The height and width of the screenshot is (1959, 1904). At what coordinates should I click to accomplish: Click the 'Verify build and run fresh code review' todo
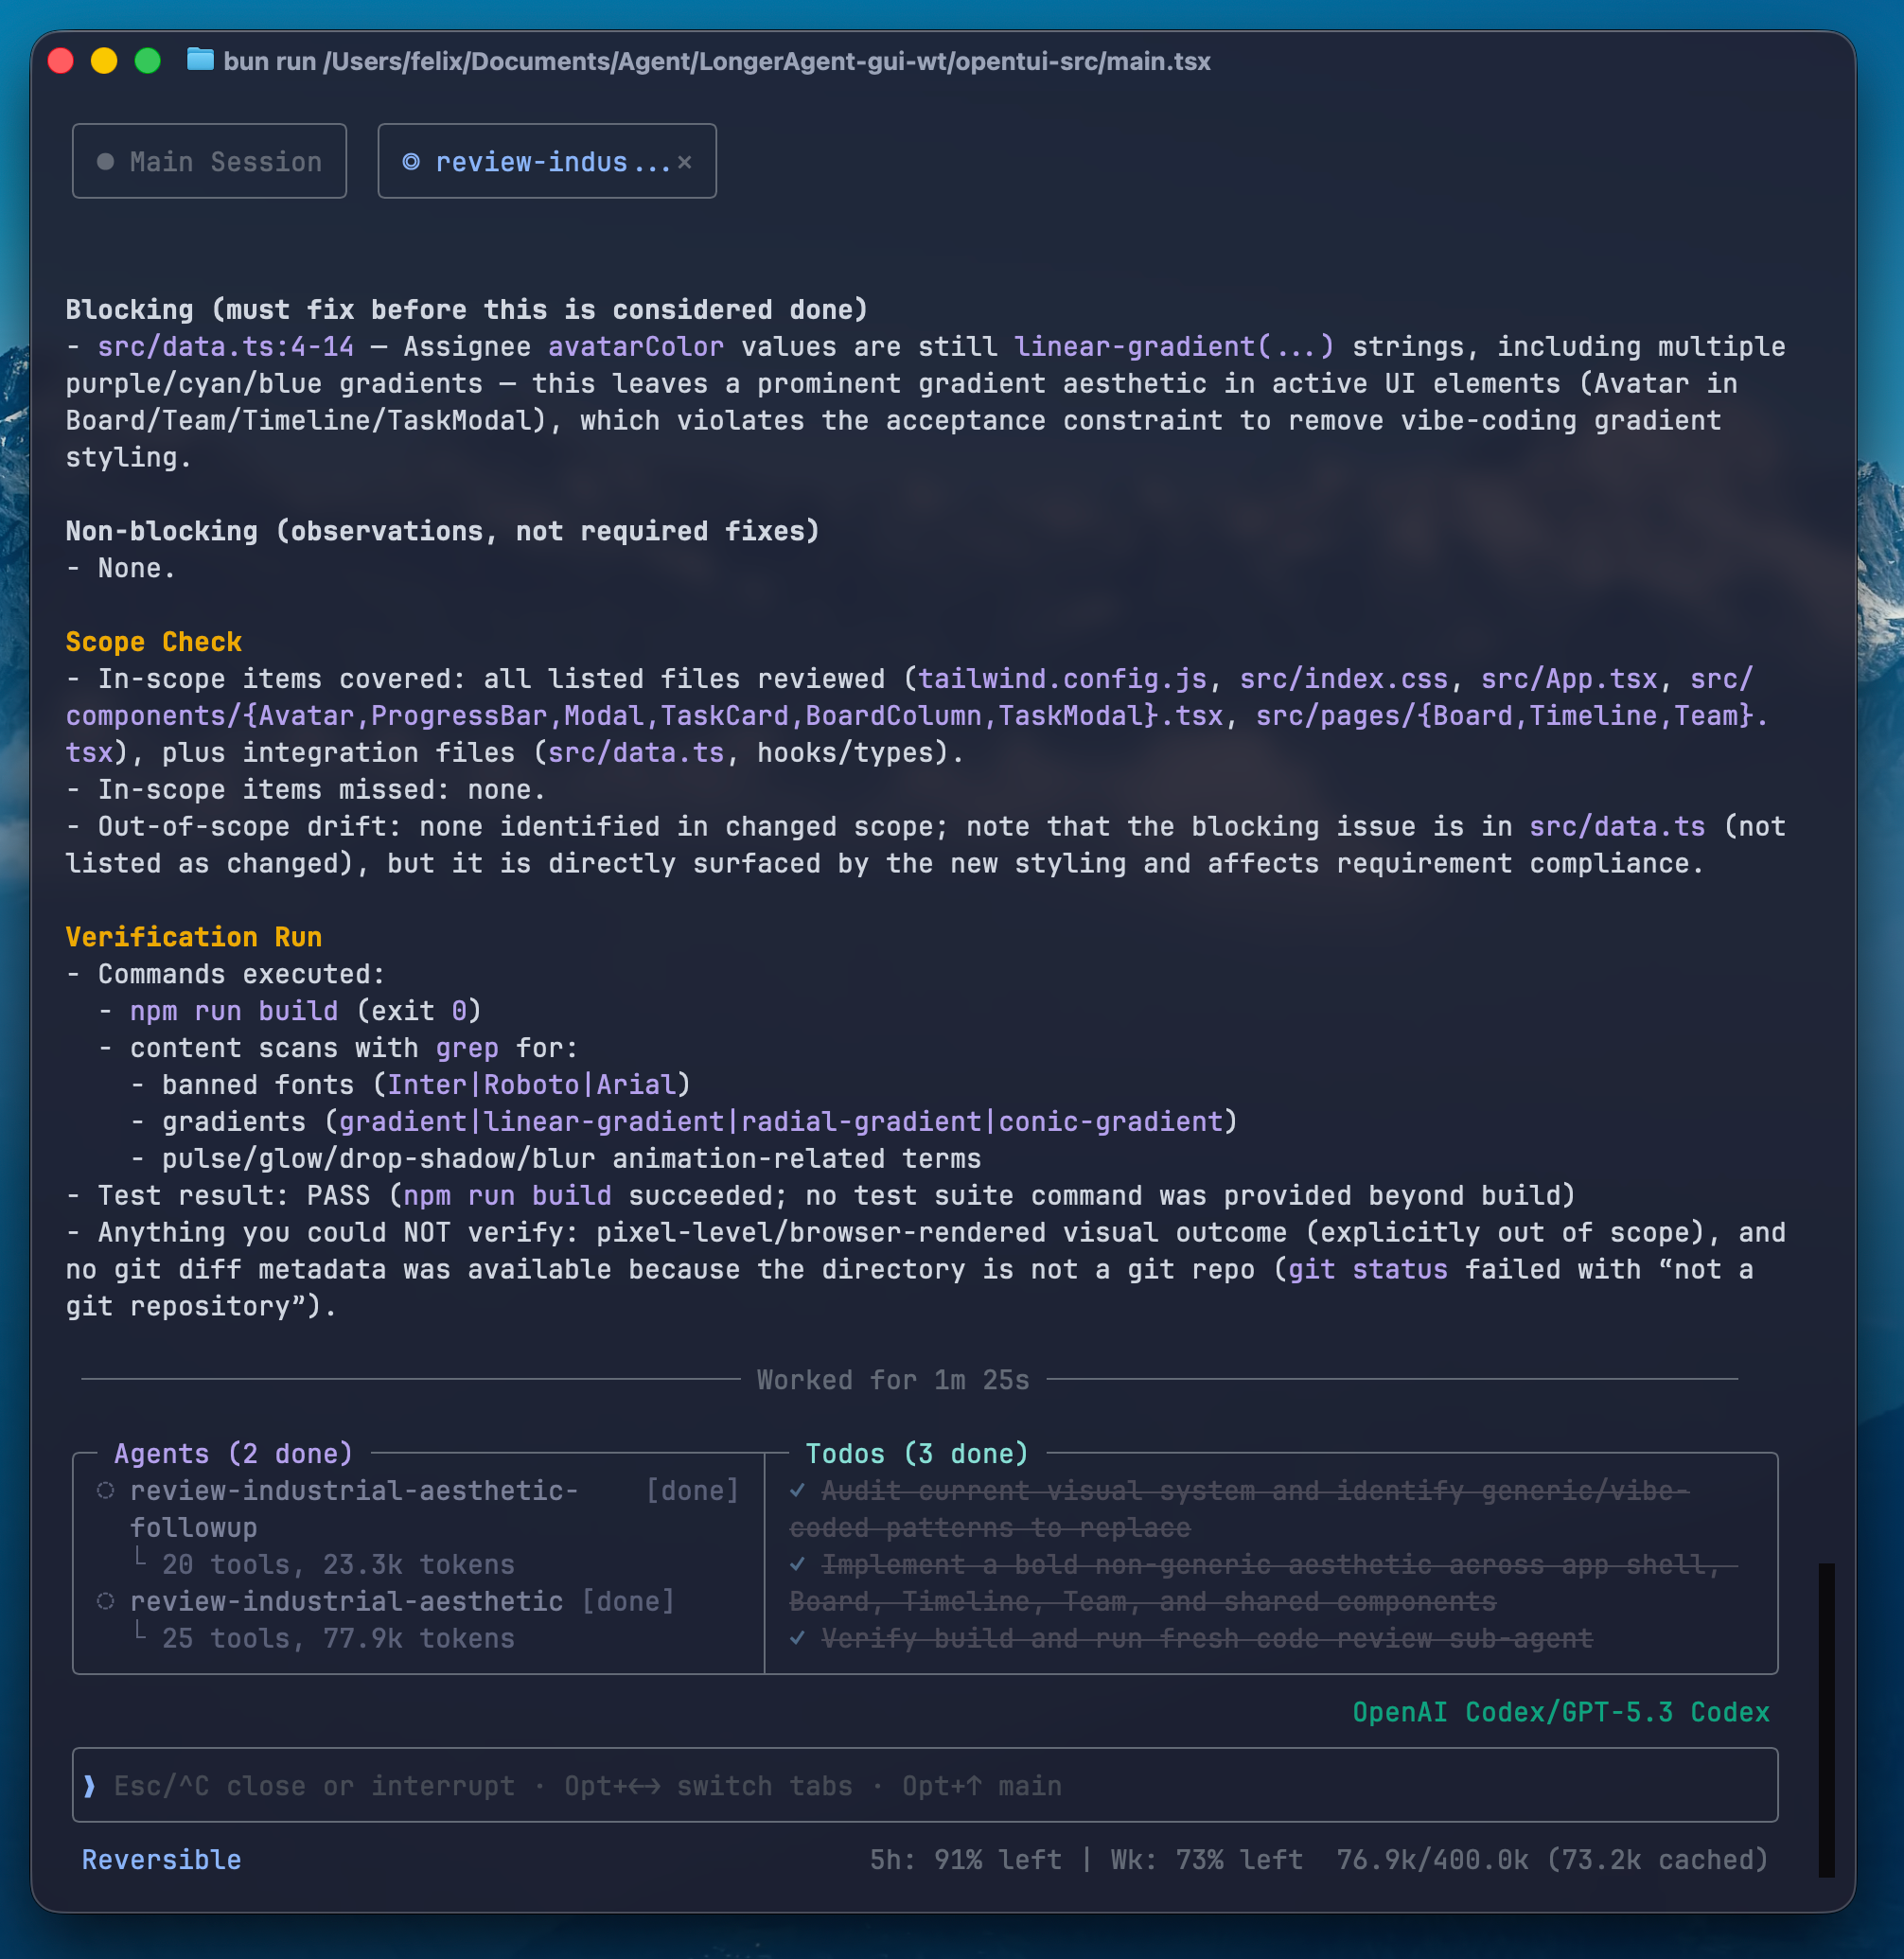pyautogui.click(x=1207, y=1638)
